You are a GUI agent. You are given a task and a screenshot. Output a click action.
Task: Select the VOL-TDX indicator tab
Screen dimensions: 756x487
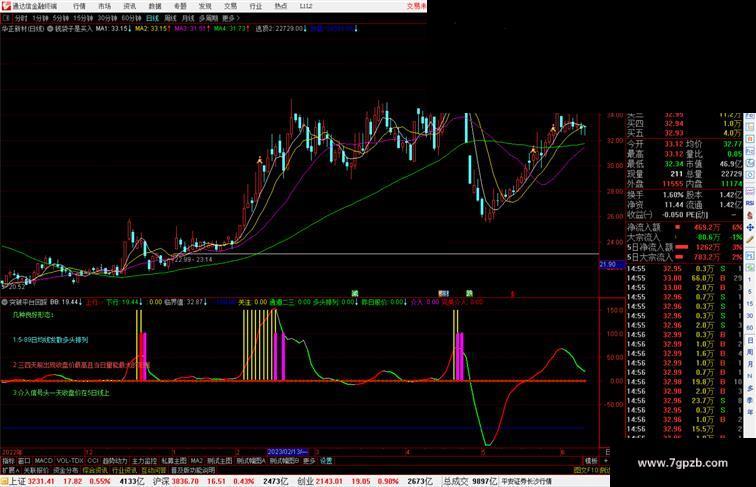click(70, 461)
